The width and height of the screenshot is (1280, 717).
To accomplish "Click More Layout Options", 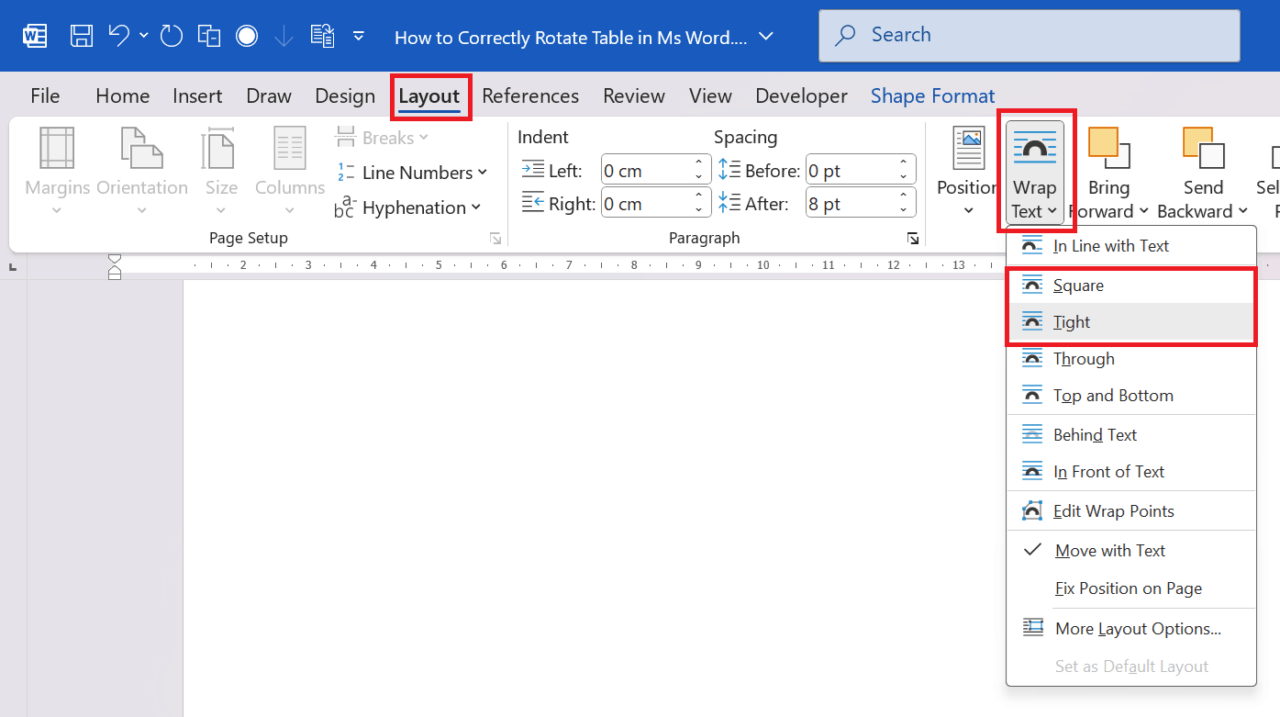I will pos(1137,628).
